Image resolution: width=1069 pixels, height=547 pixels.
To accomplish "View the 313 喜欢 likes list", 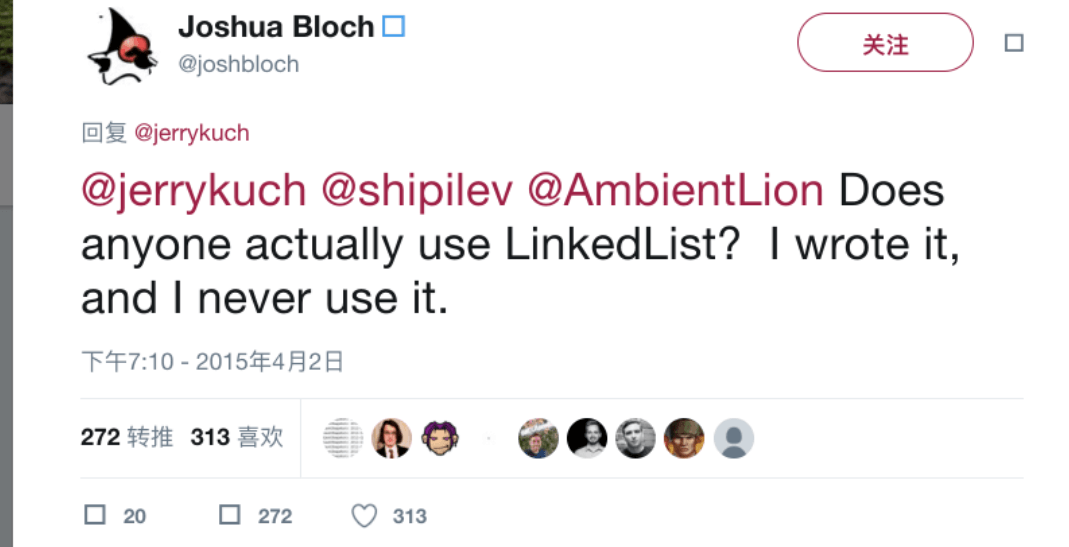I will [x=236, y=437].
